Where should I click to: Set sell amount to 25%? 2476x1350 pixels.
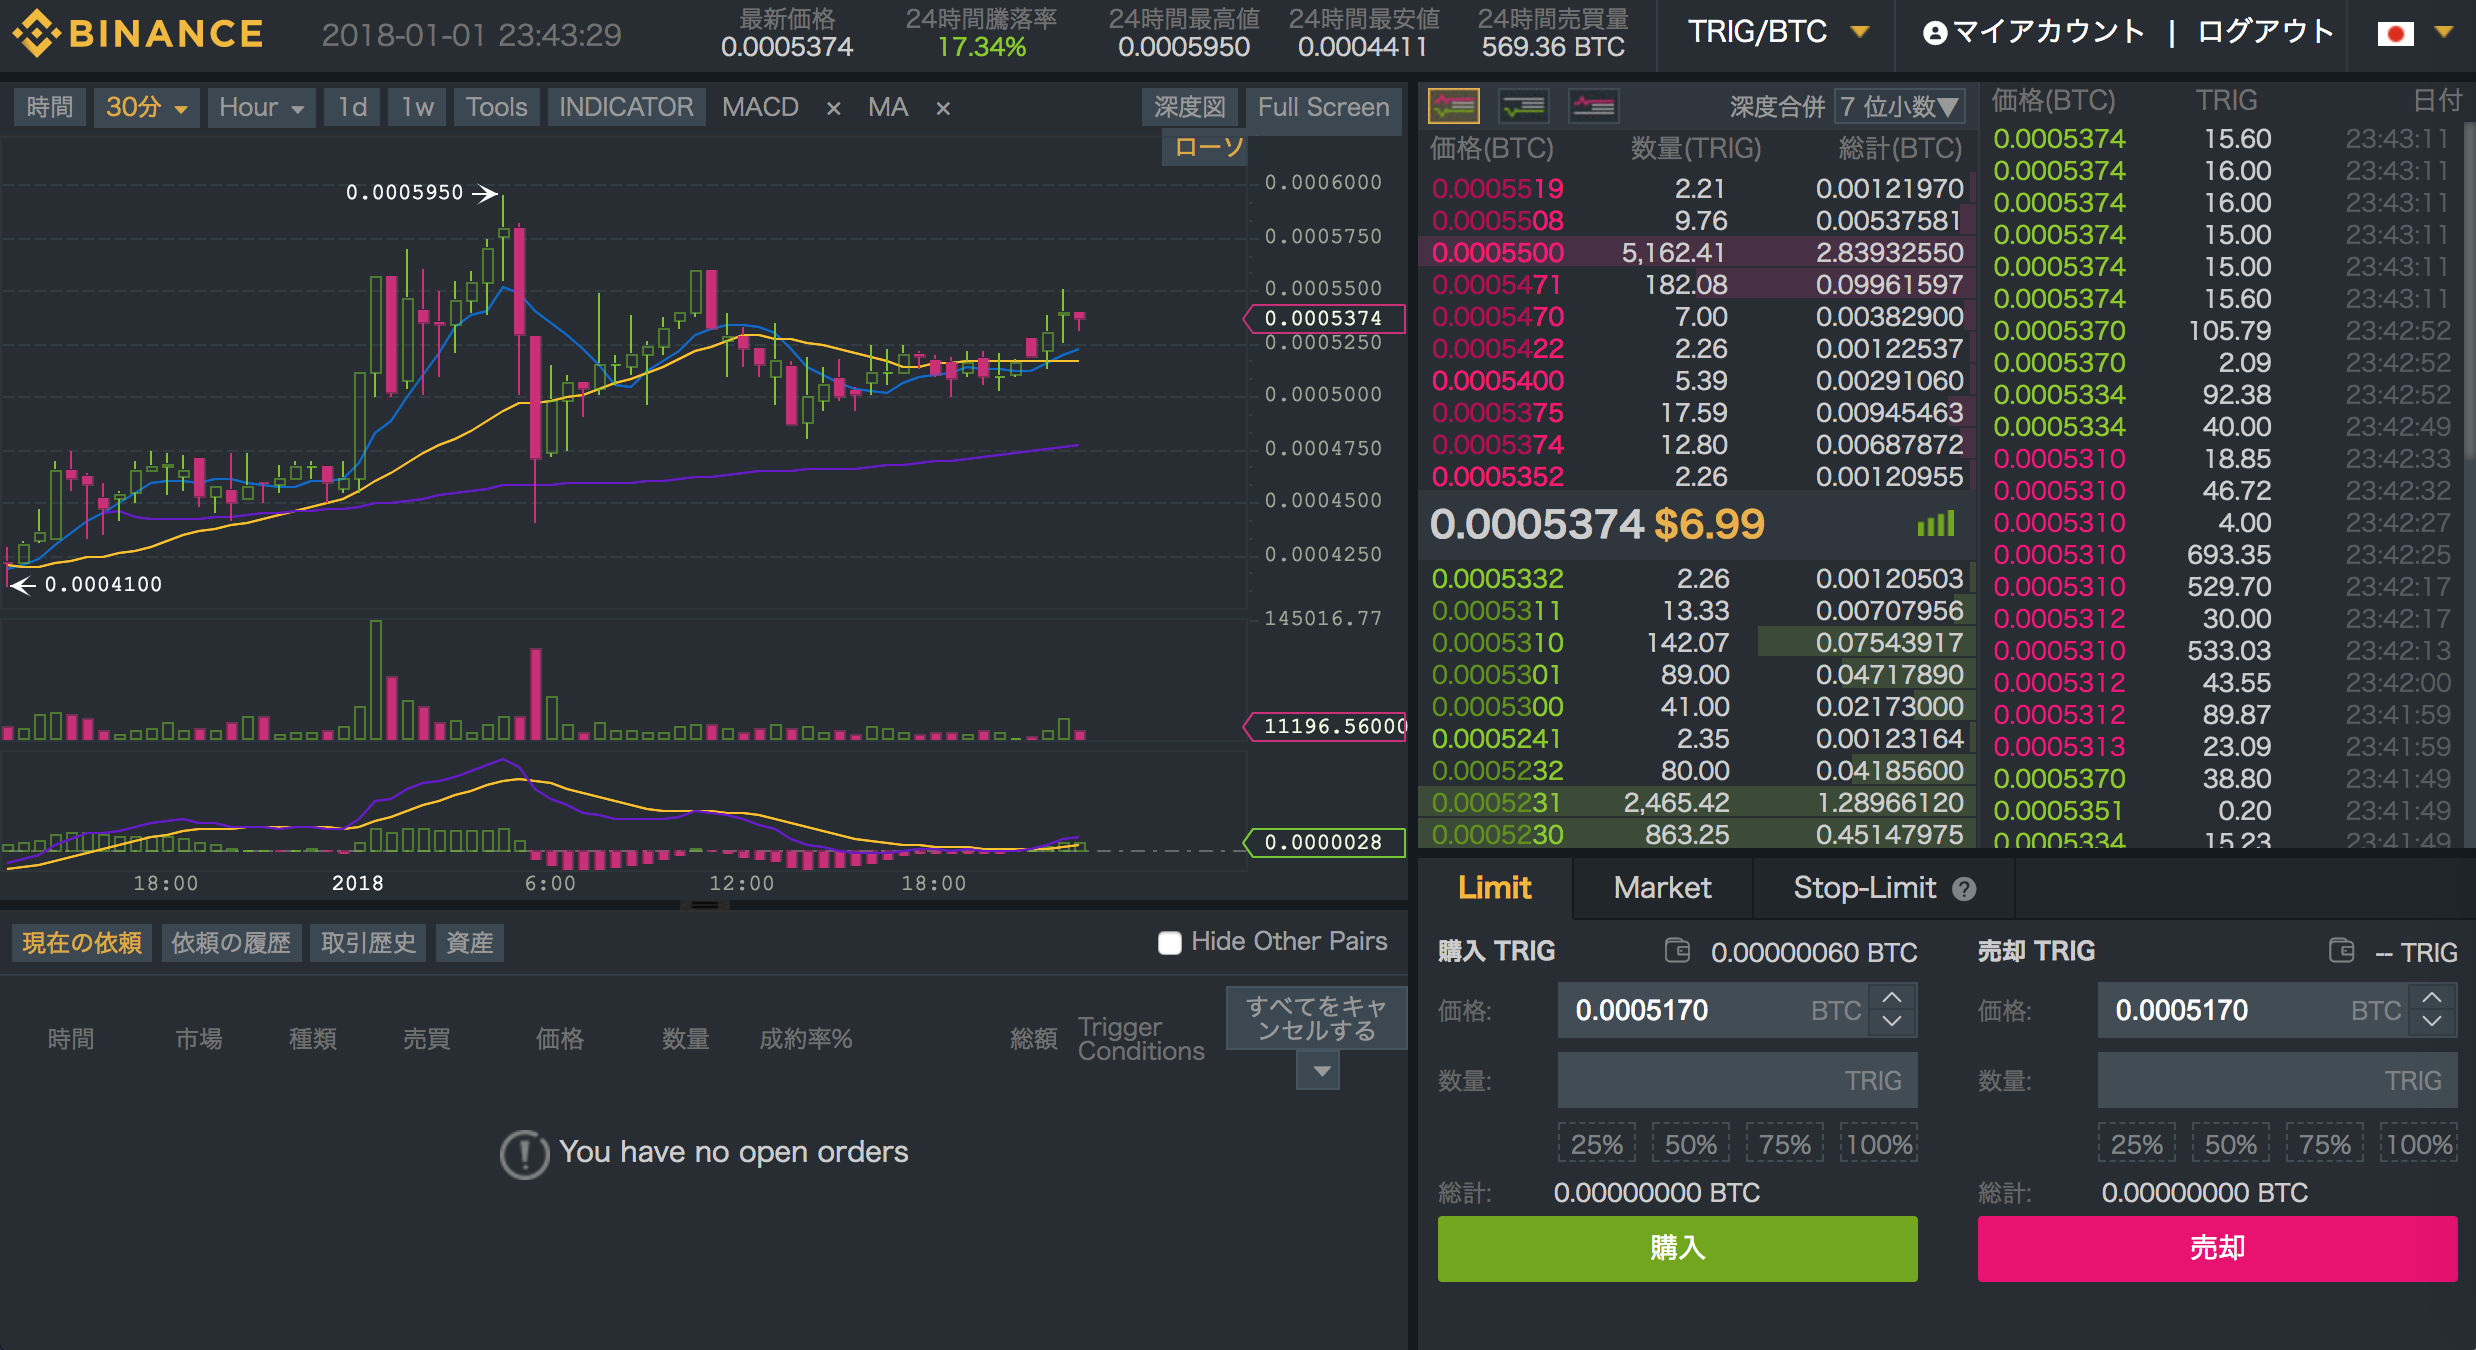[2137, 1144]
